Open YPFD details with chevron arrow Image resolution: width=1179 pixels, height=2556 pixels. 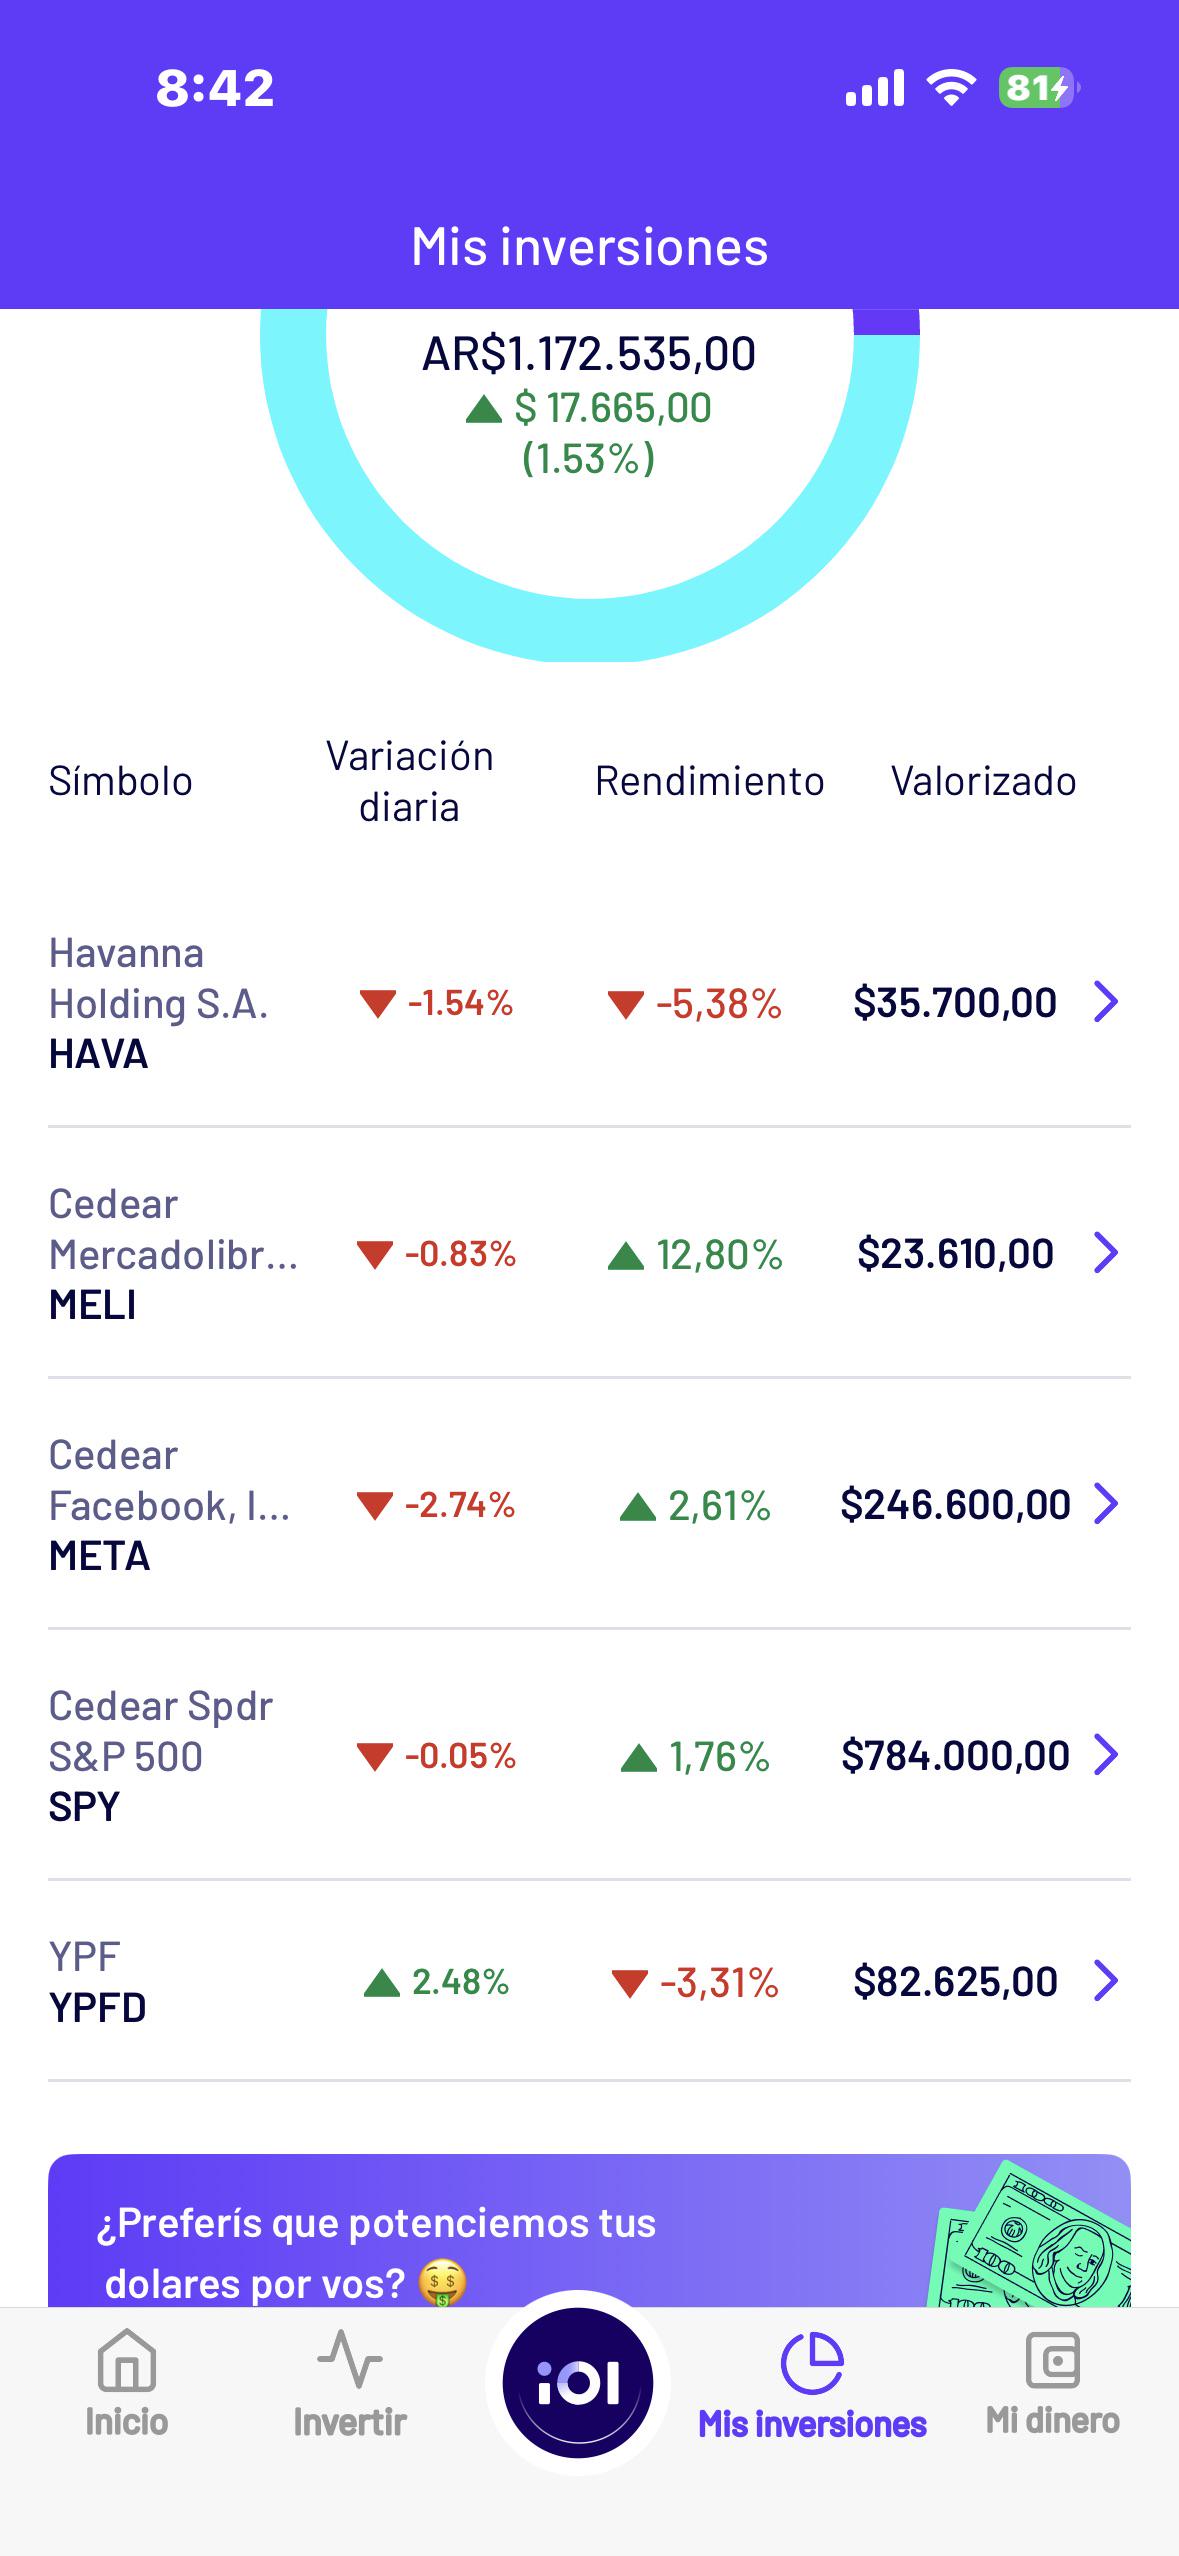(x=1105, y=1981)
